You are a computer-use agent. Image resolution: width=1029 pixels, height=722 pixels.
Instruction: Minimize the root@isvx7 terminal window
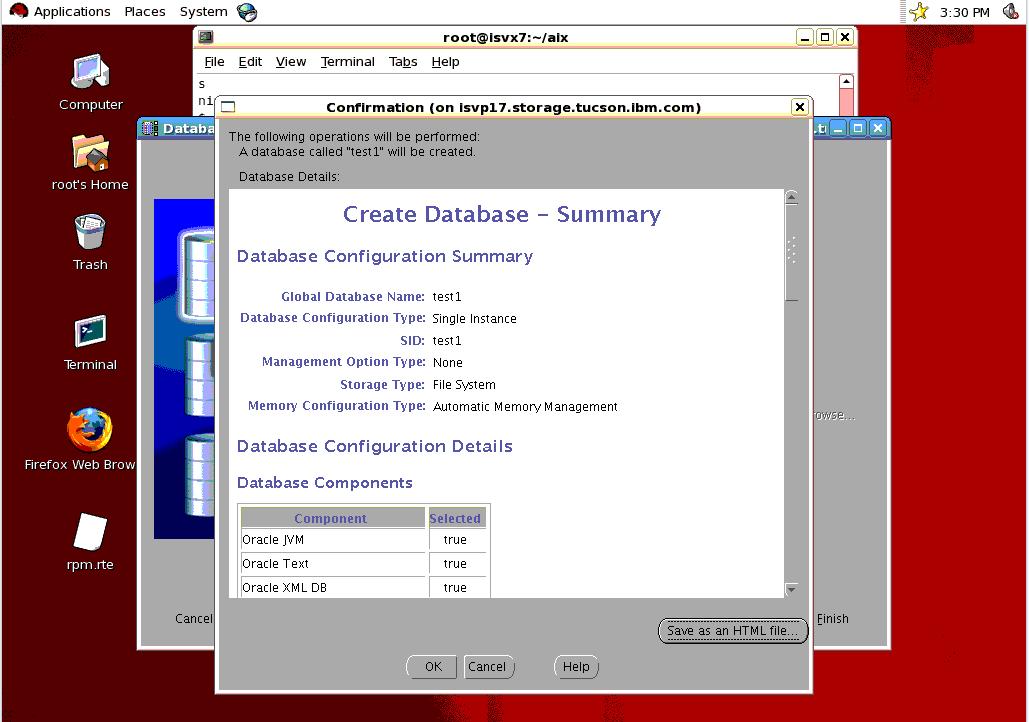pyautogui.click(x=805, y=37)
